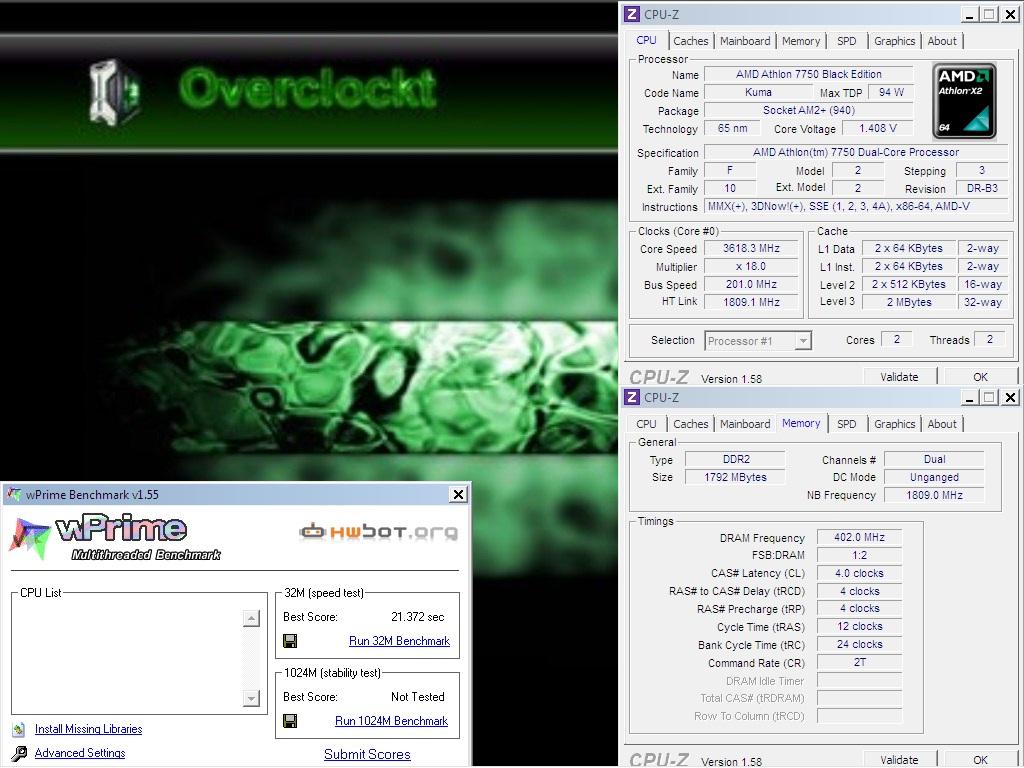Click the DRAM Frequency value 402.0 MHz
The height and width of the screenshot is (768, 1024).
click(859, 537)
